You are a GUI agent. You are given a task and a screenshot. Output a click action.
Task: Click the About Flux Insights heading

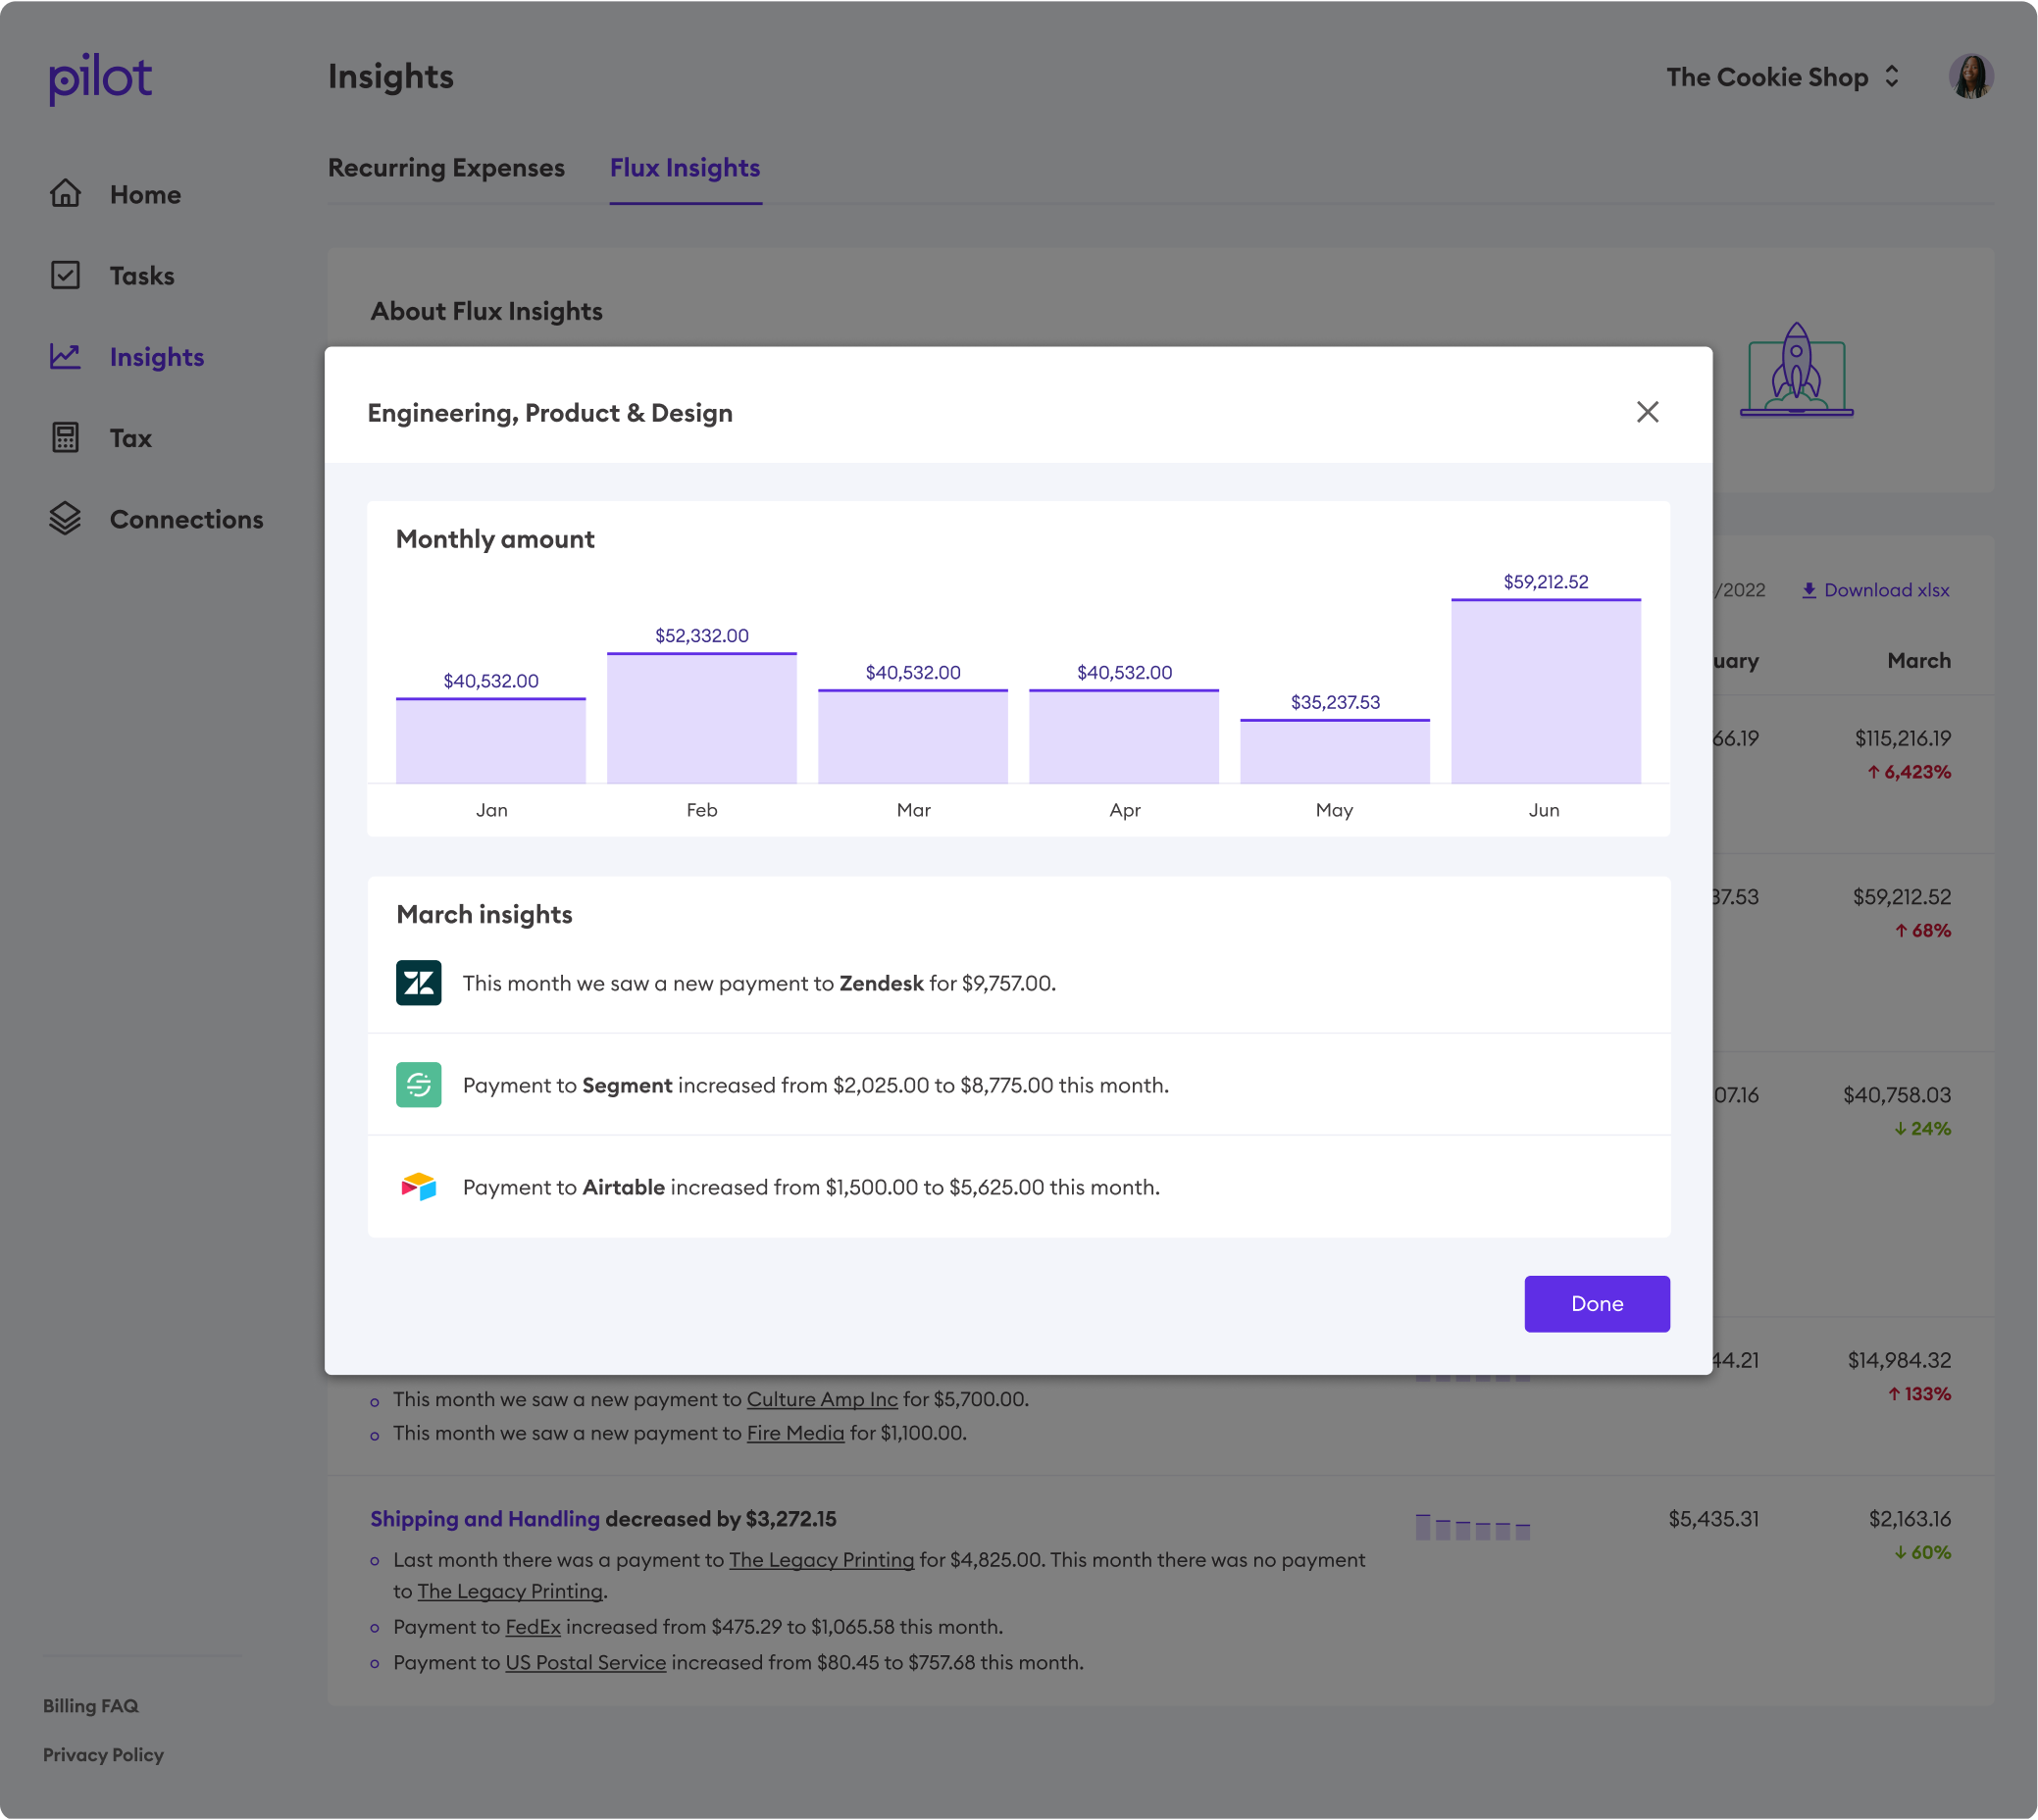point(486,311)
